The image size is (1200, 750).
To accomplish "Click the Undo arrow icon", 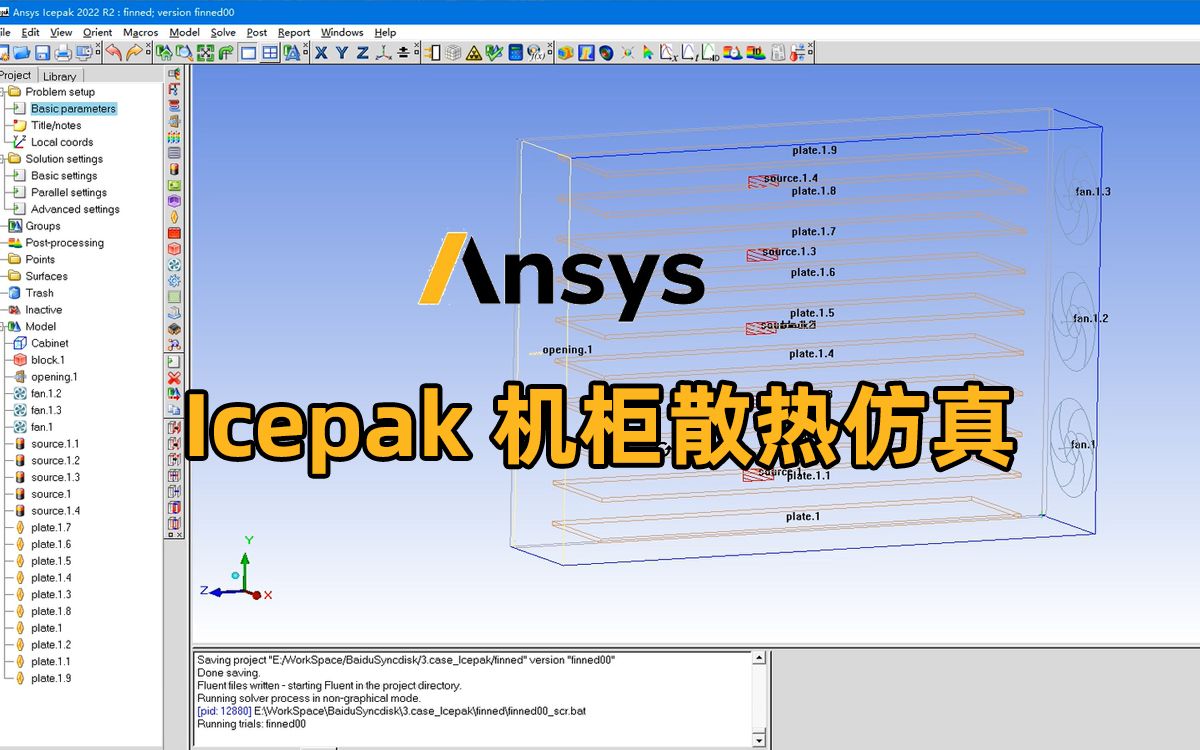I will (114, 52).
